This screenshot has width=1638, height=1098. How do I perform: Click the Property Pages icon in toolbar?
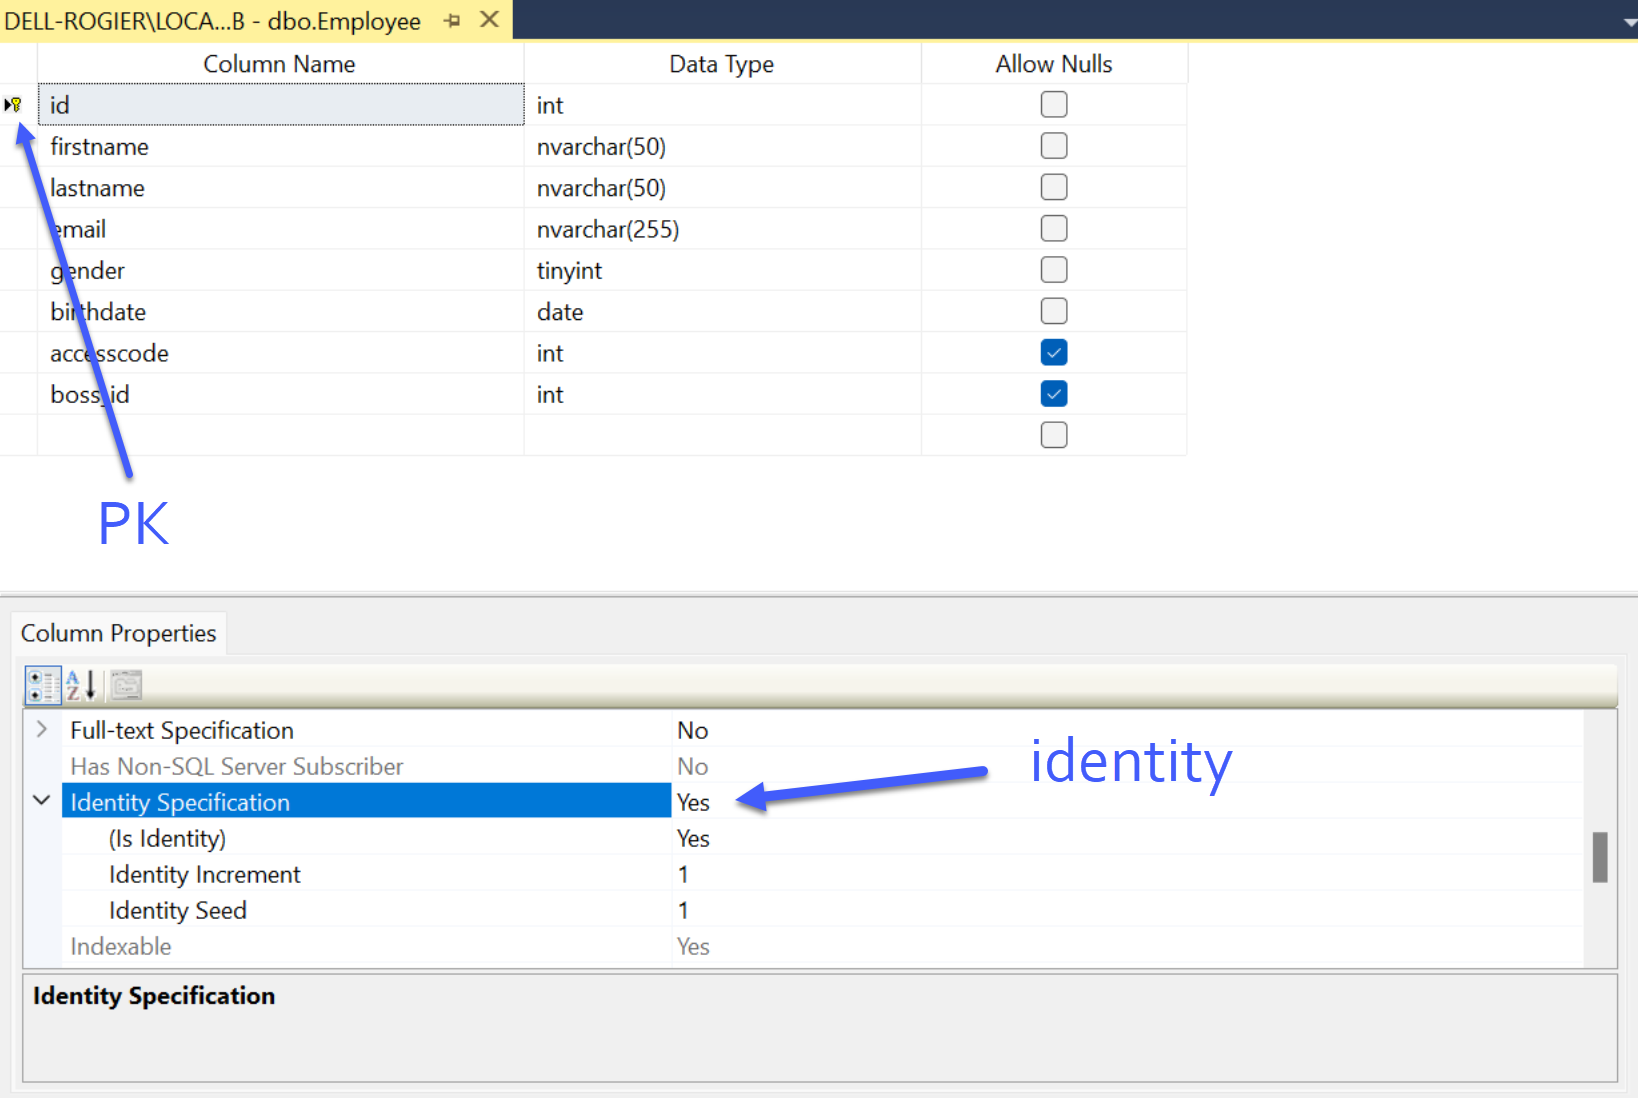coord(126,686)
